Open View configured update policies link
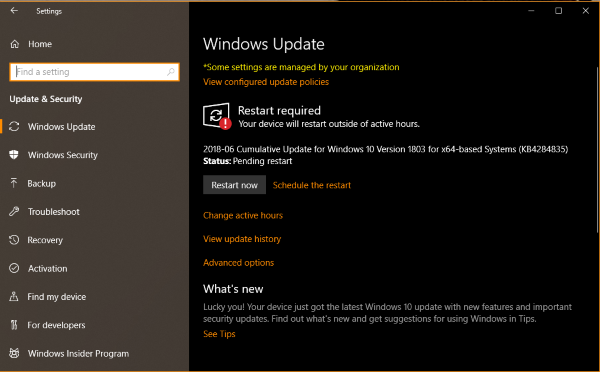The width and height of the screenshot is (600, 372). [266, 82]
